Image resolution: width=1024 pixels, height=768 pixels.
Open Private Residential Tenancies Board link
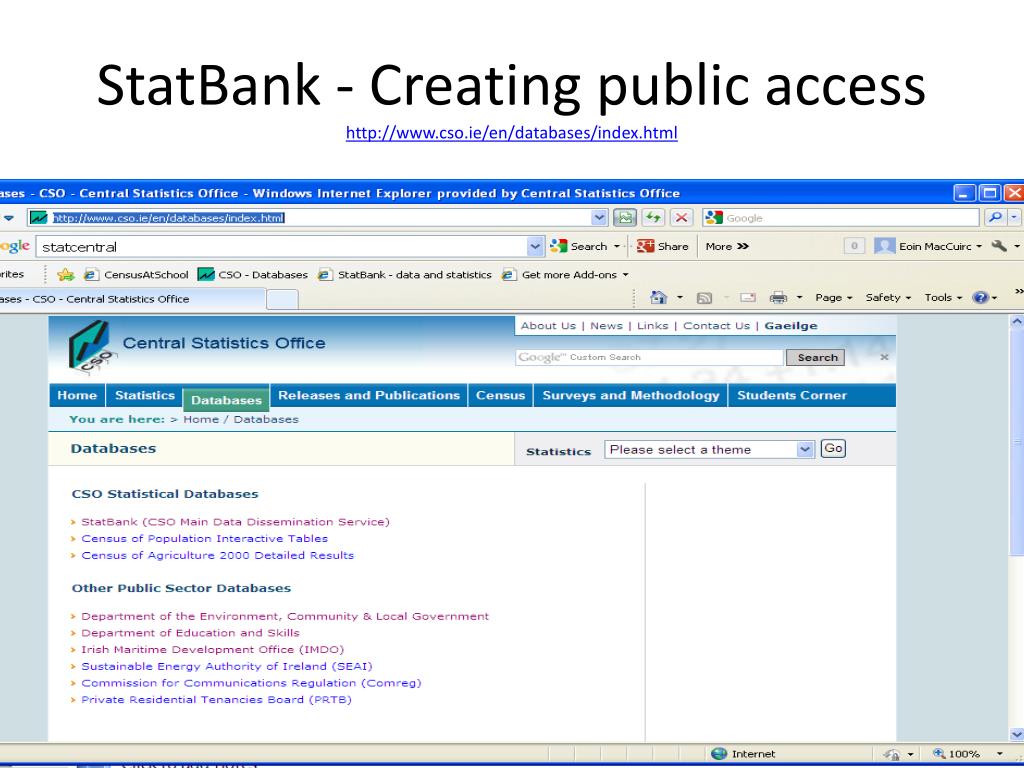pyautogui.click(x=216, y=699)
